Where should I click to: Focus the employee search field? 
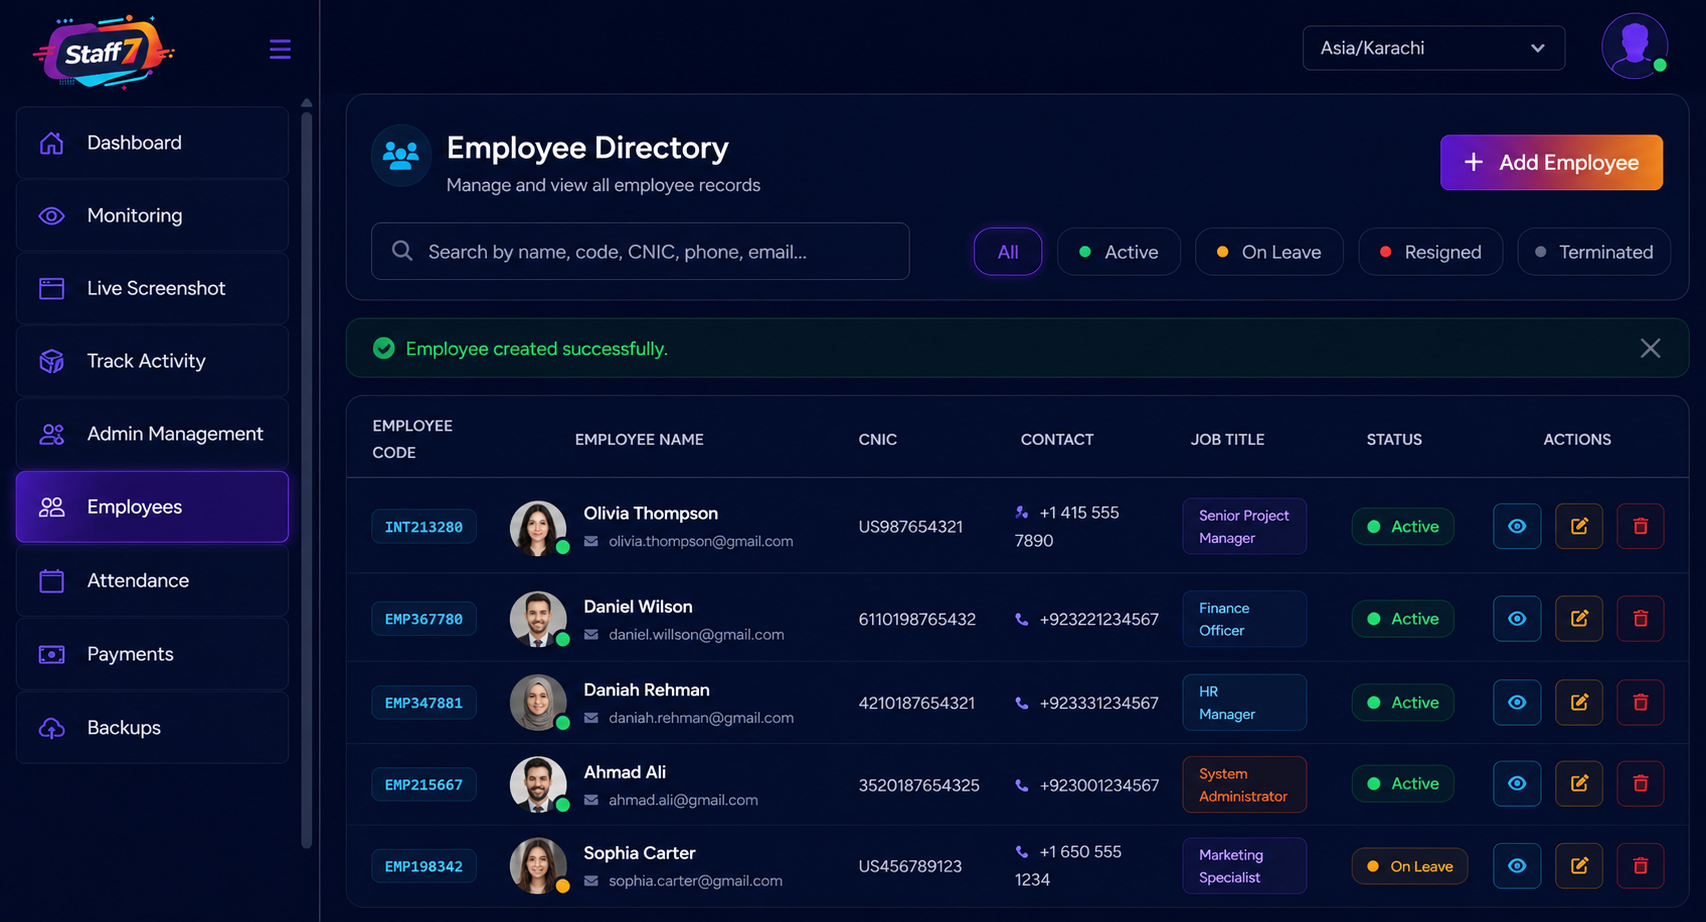640,251
